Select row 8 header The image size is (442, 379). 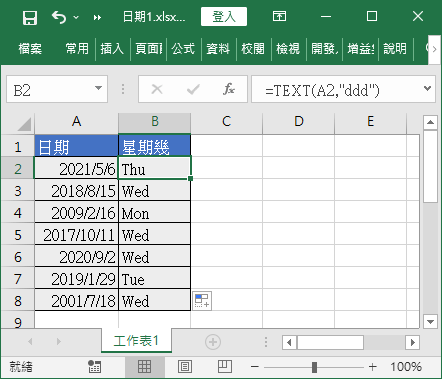point(18,301)
